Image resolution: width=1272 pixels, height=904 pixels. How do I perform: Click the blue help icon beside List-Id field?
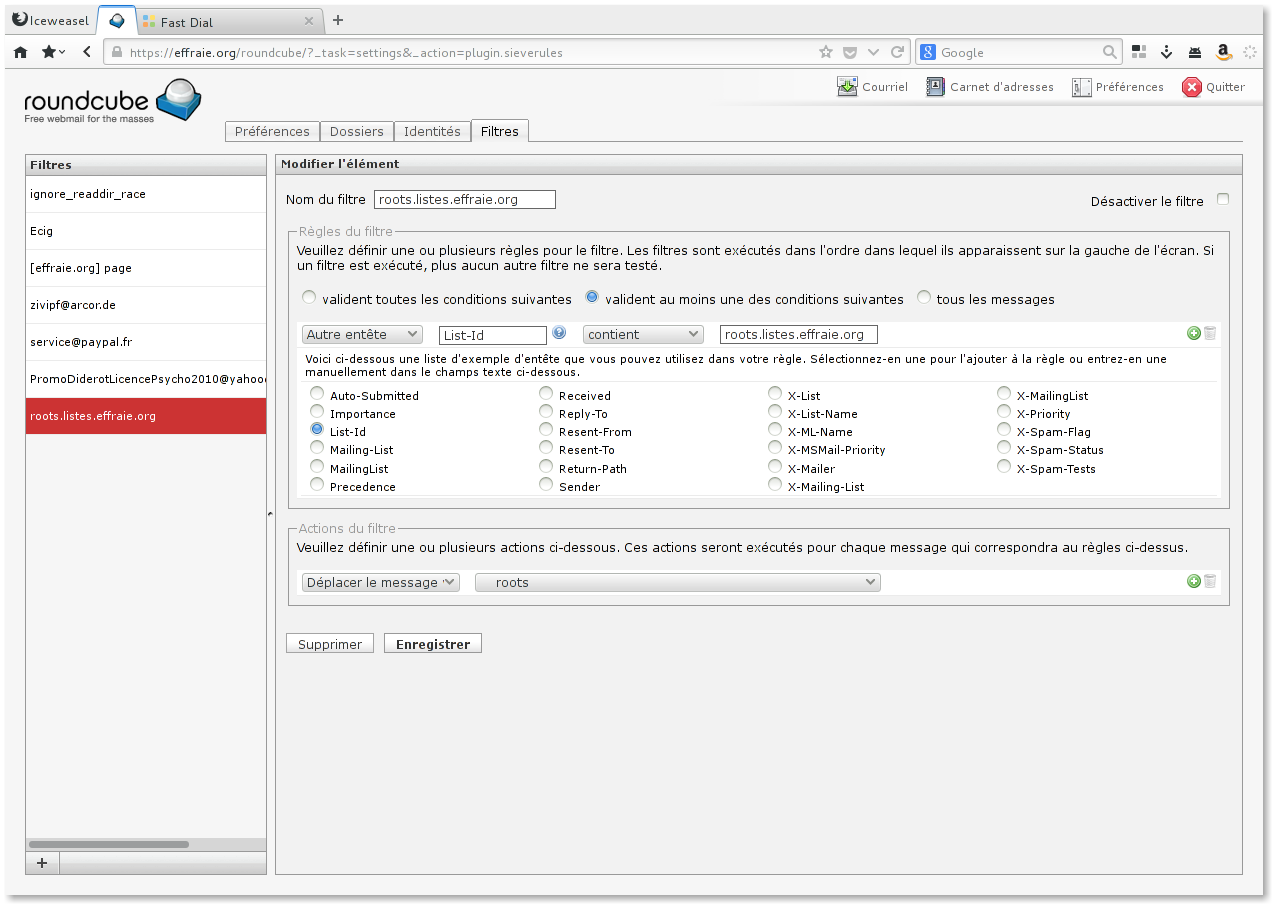[x=559, y=333]
